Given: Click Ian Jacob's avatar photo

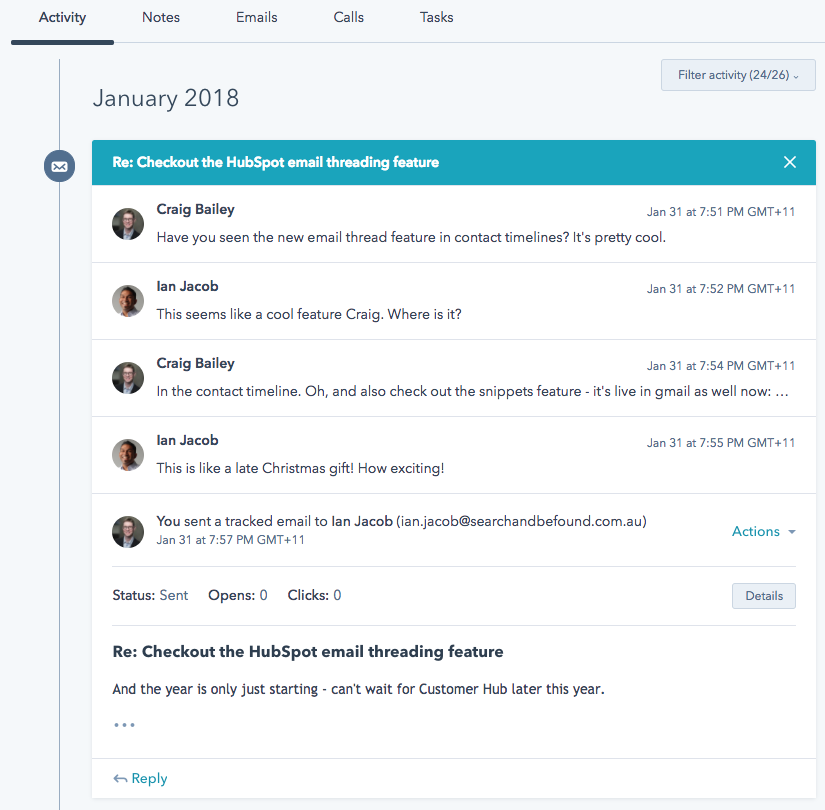Looking at the screenshot, I should point(127,301).
